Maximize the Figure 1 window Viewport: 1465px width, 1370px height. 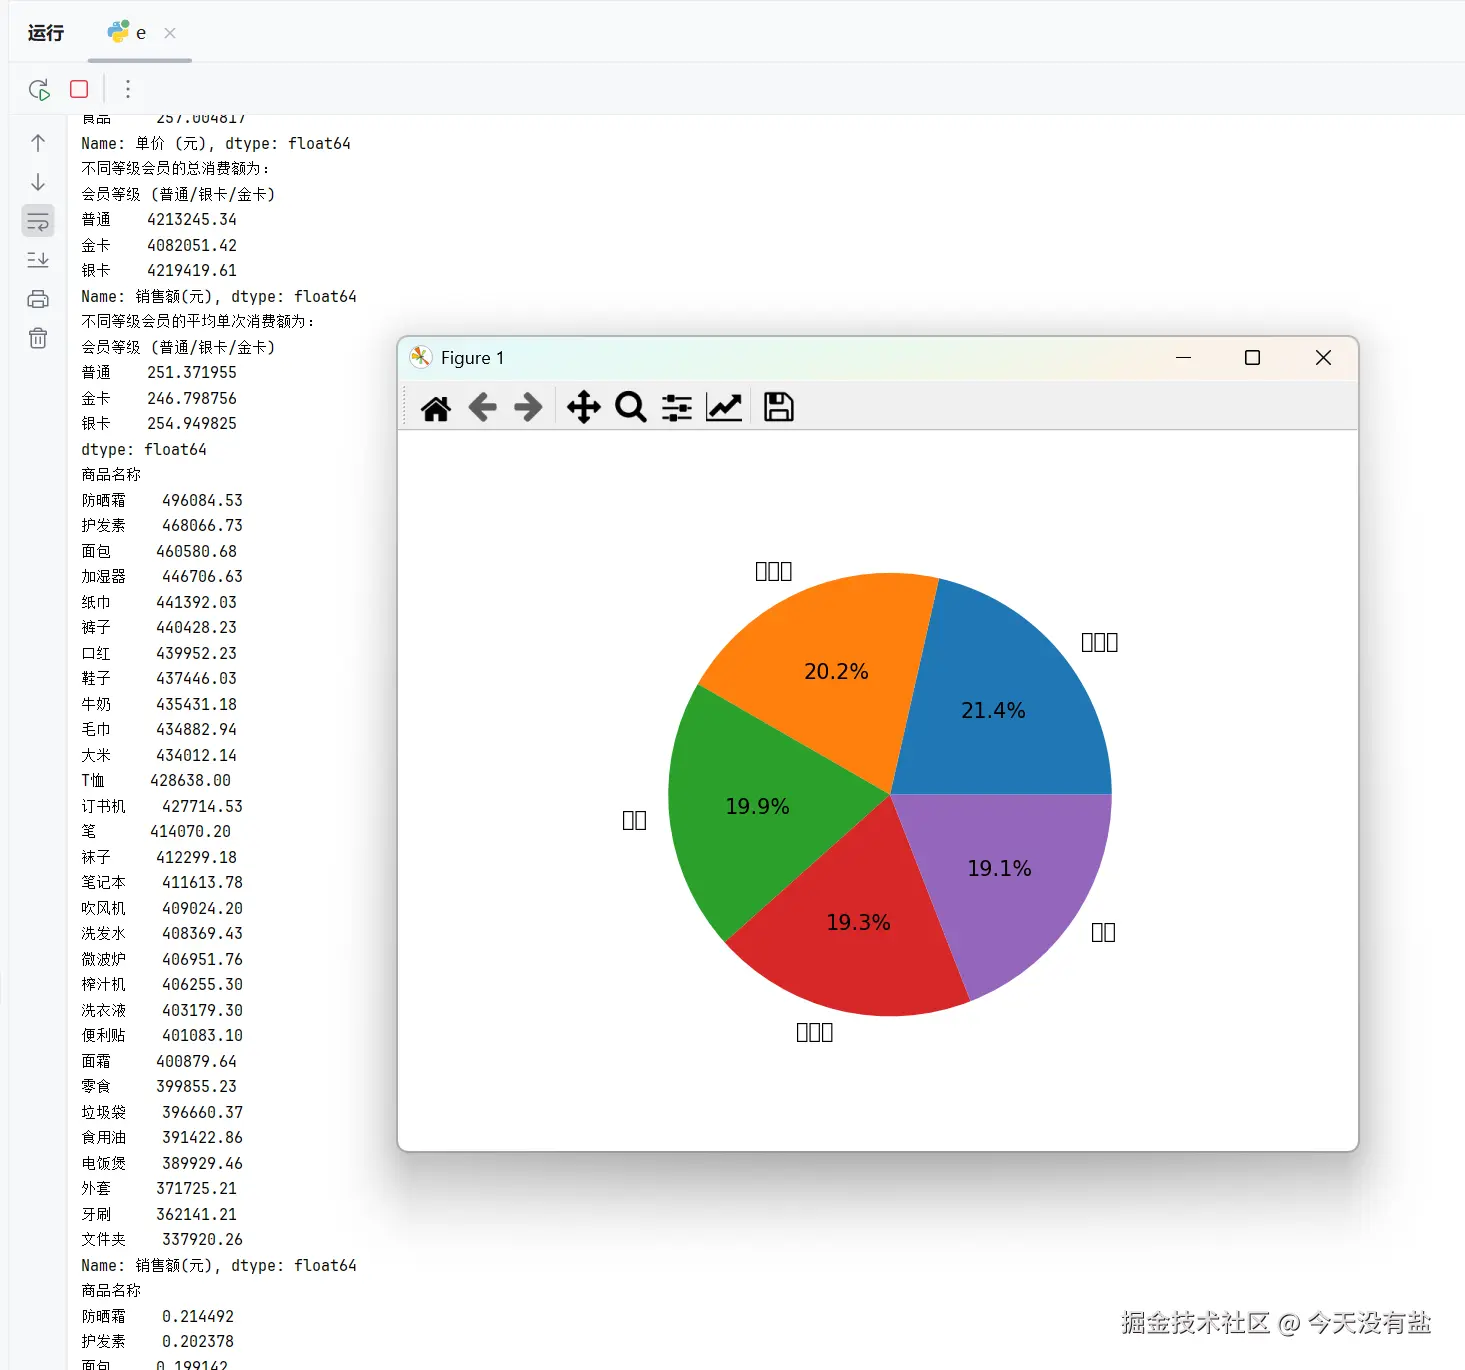[1252, 357]
